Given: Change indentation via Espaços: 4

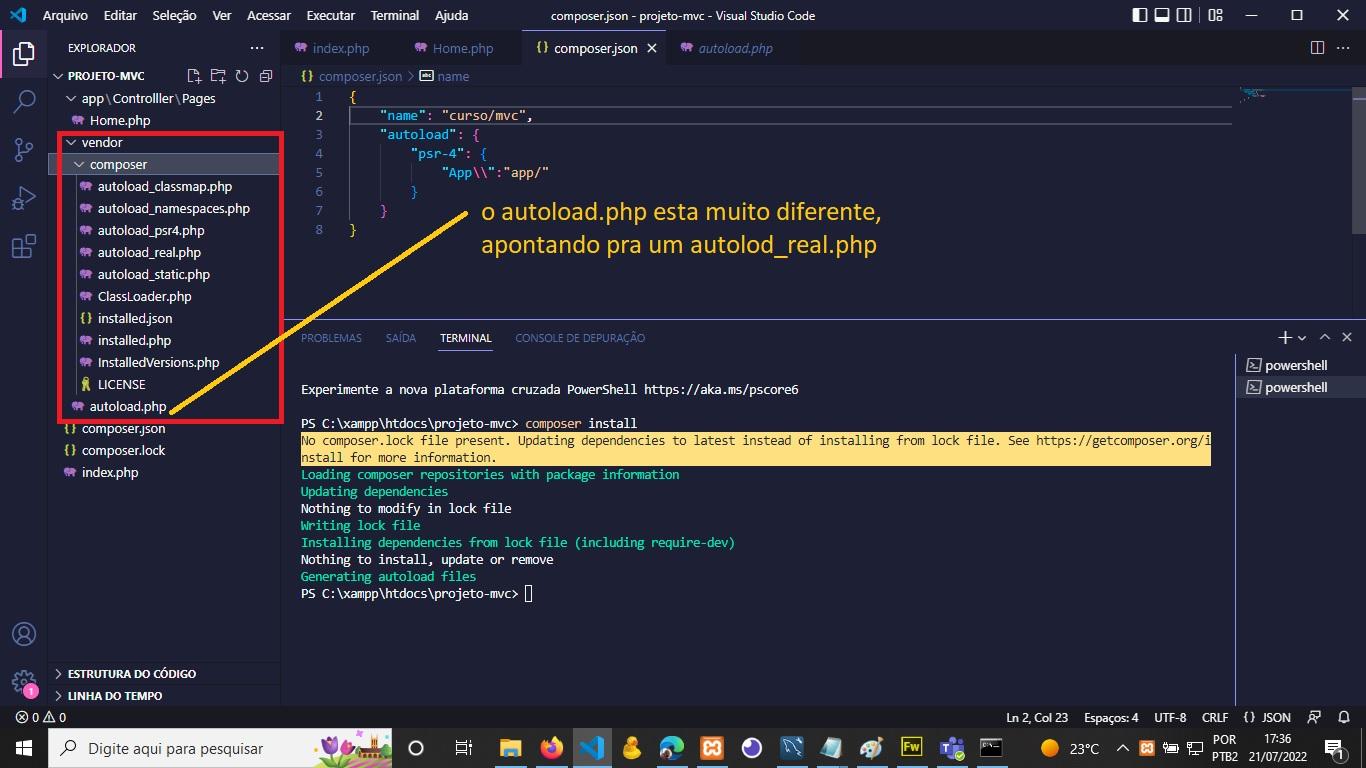Looking at the screenshot, I should [x=1111, y=717].
